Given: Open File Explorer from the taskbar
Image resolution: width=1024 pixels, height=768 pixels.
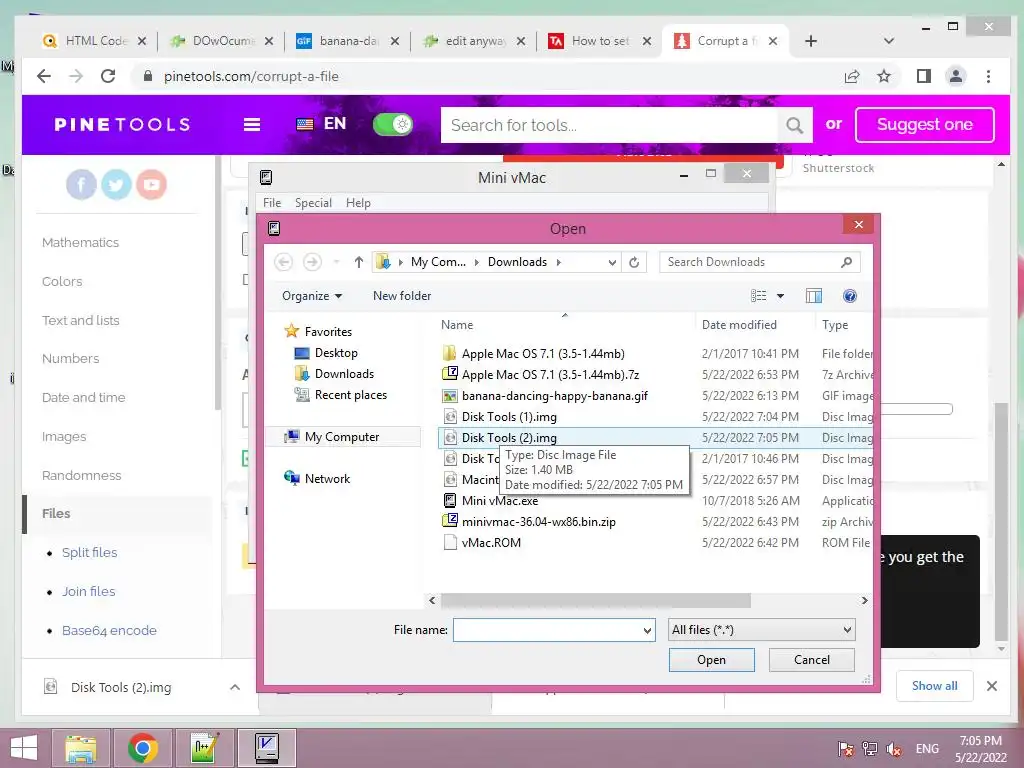Looking at the screenshot, I should click(81, 748).
